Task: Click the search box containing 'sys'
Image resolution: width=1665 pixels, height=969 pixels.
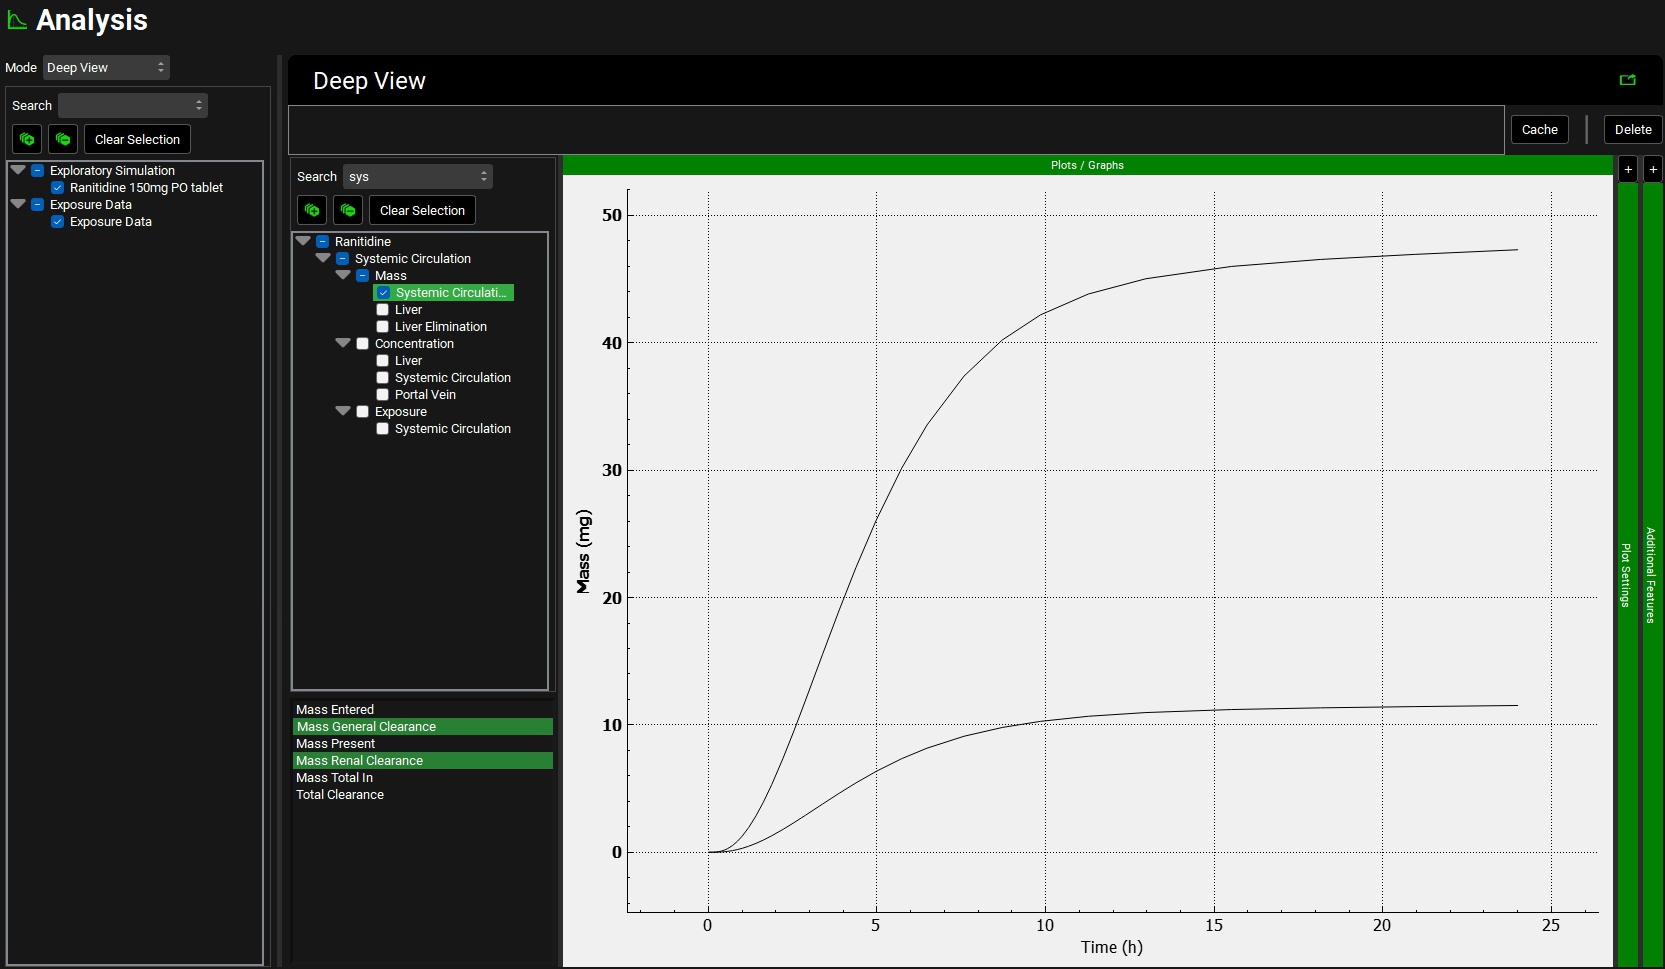Action: coord(417,176)
